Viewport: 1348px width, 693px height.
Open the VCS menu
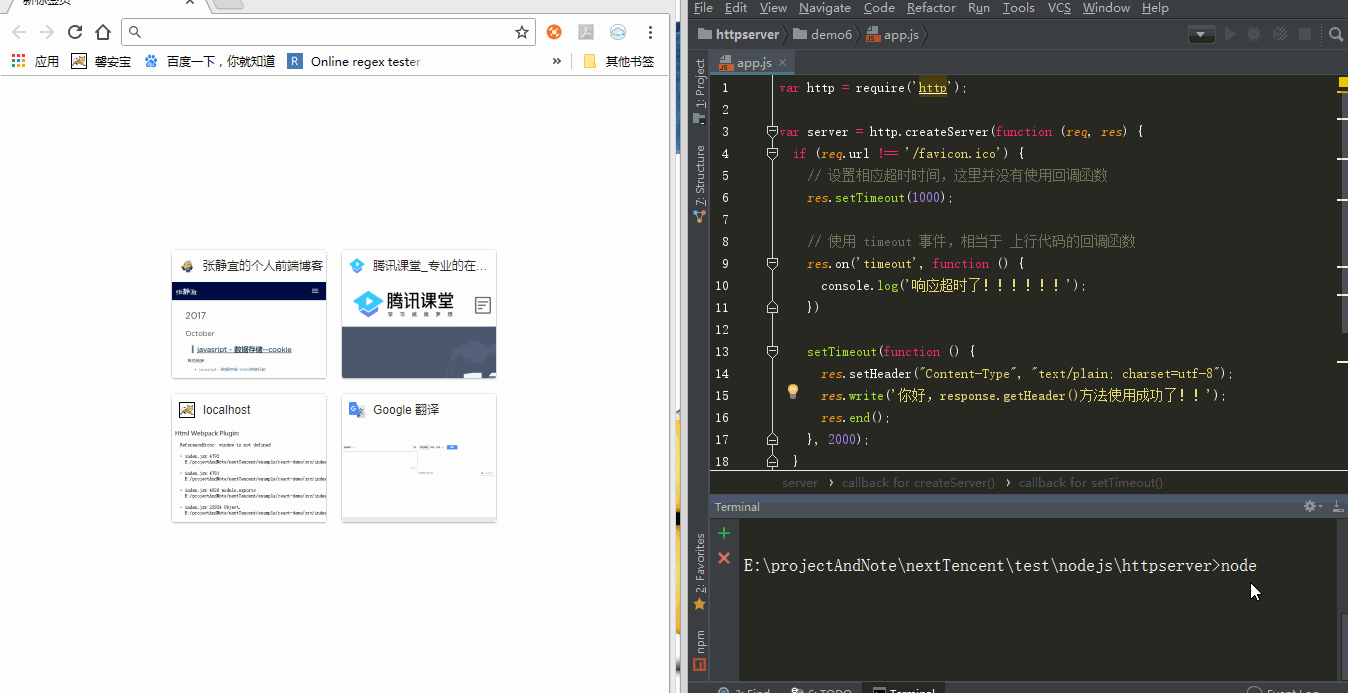[x=1059, y=8]
